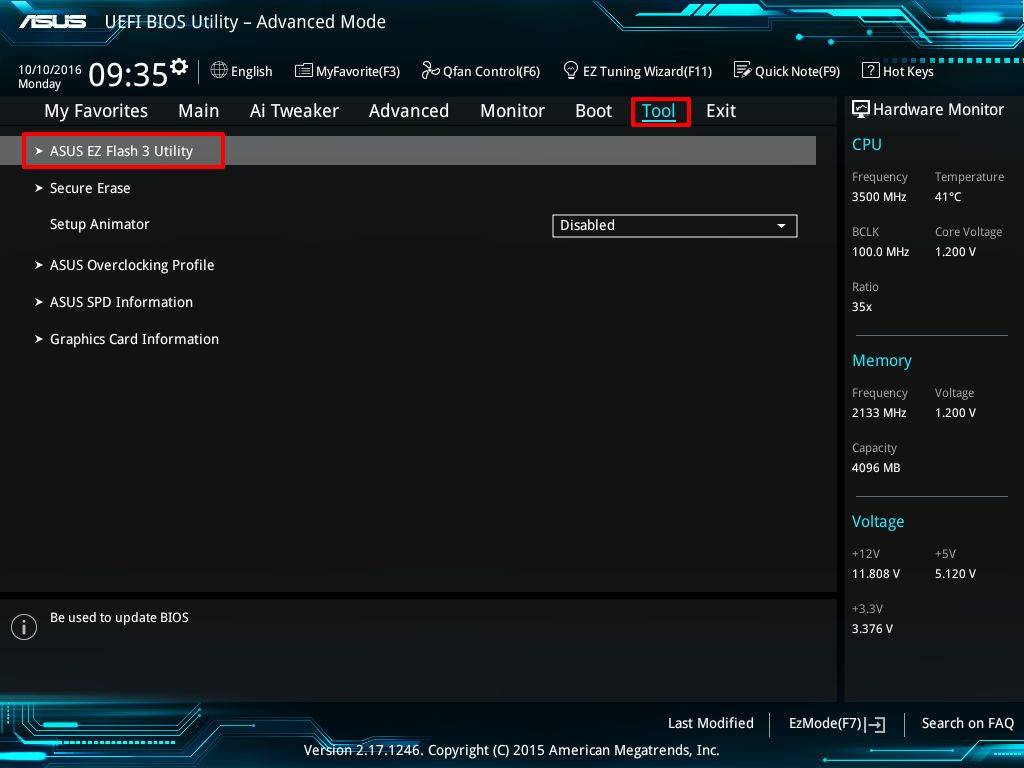Open the Boot tab
This screenshot has width=1024, height=768.
coord(594,111)
